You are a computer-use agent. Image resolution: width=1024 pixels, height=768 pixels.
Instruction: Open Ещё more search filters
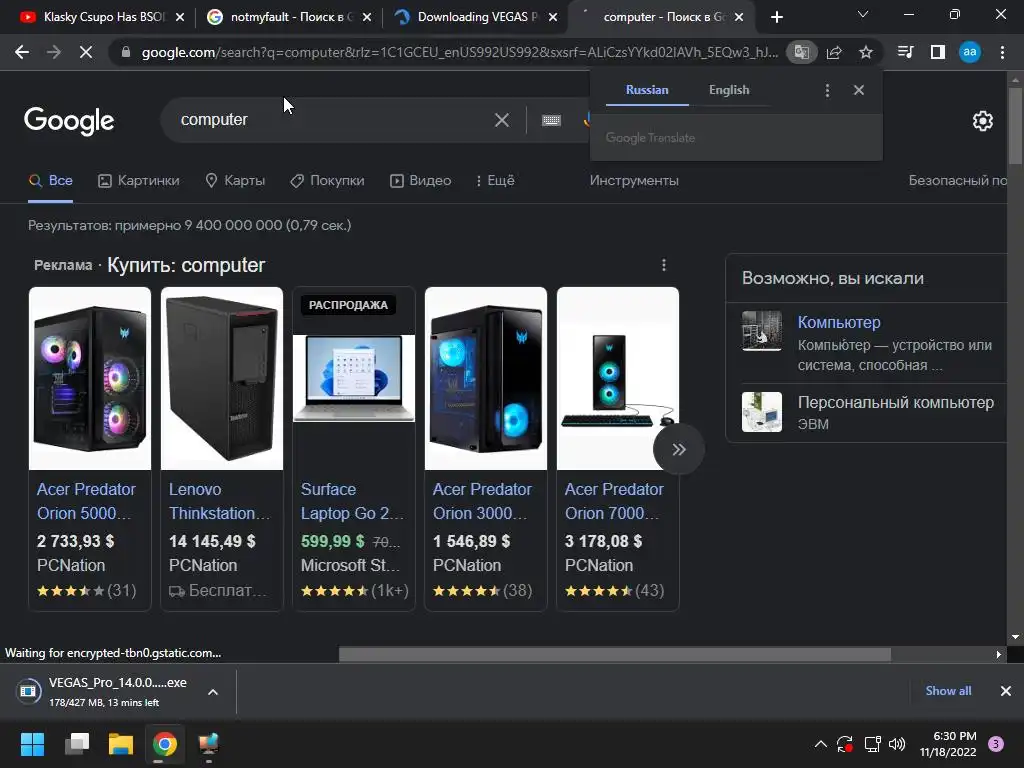pyautogui.click(x=495, y=181)
